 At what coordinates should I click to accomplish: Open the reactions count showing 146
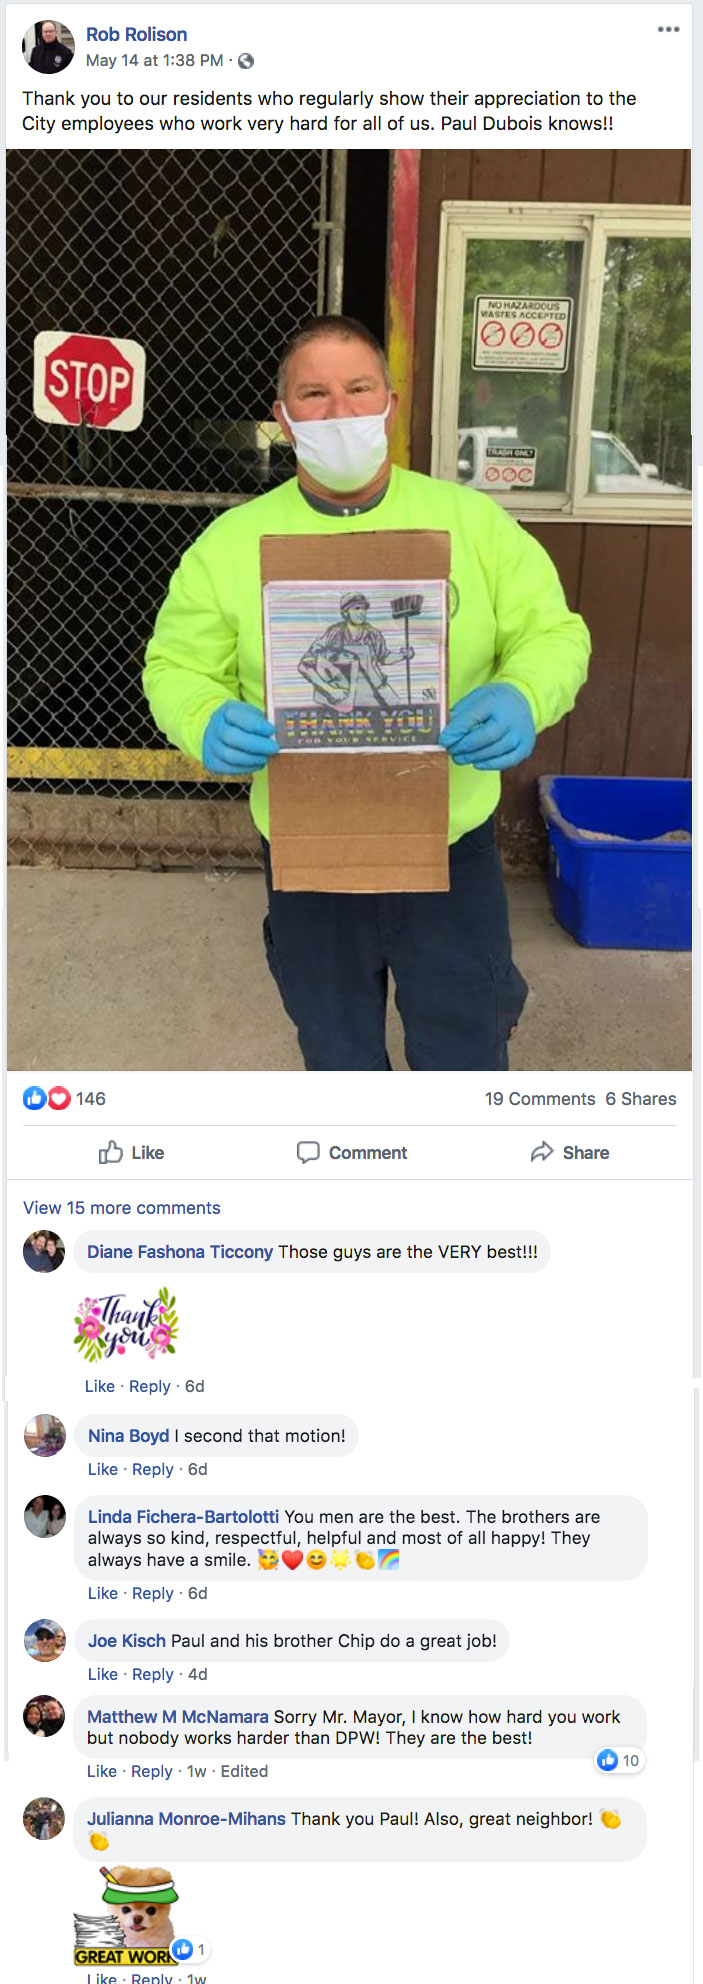pos(64,1098)
